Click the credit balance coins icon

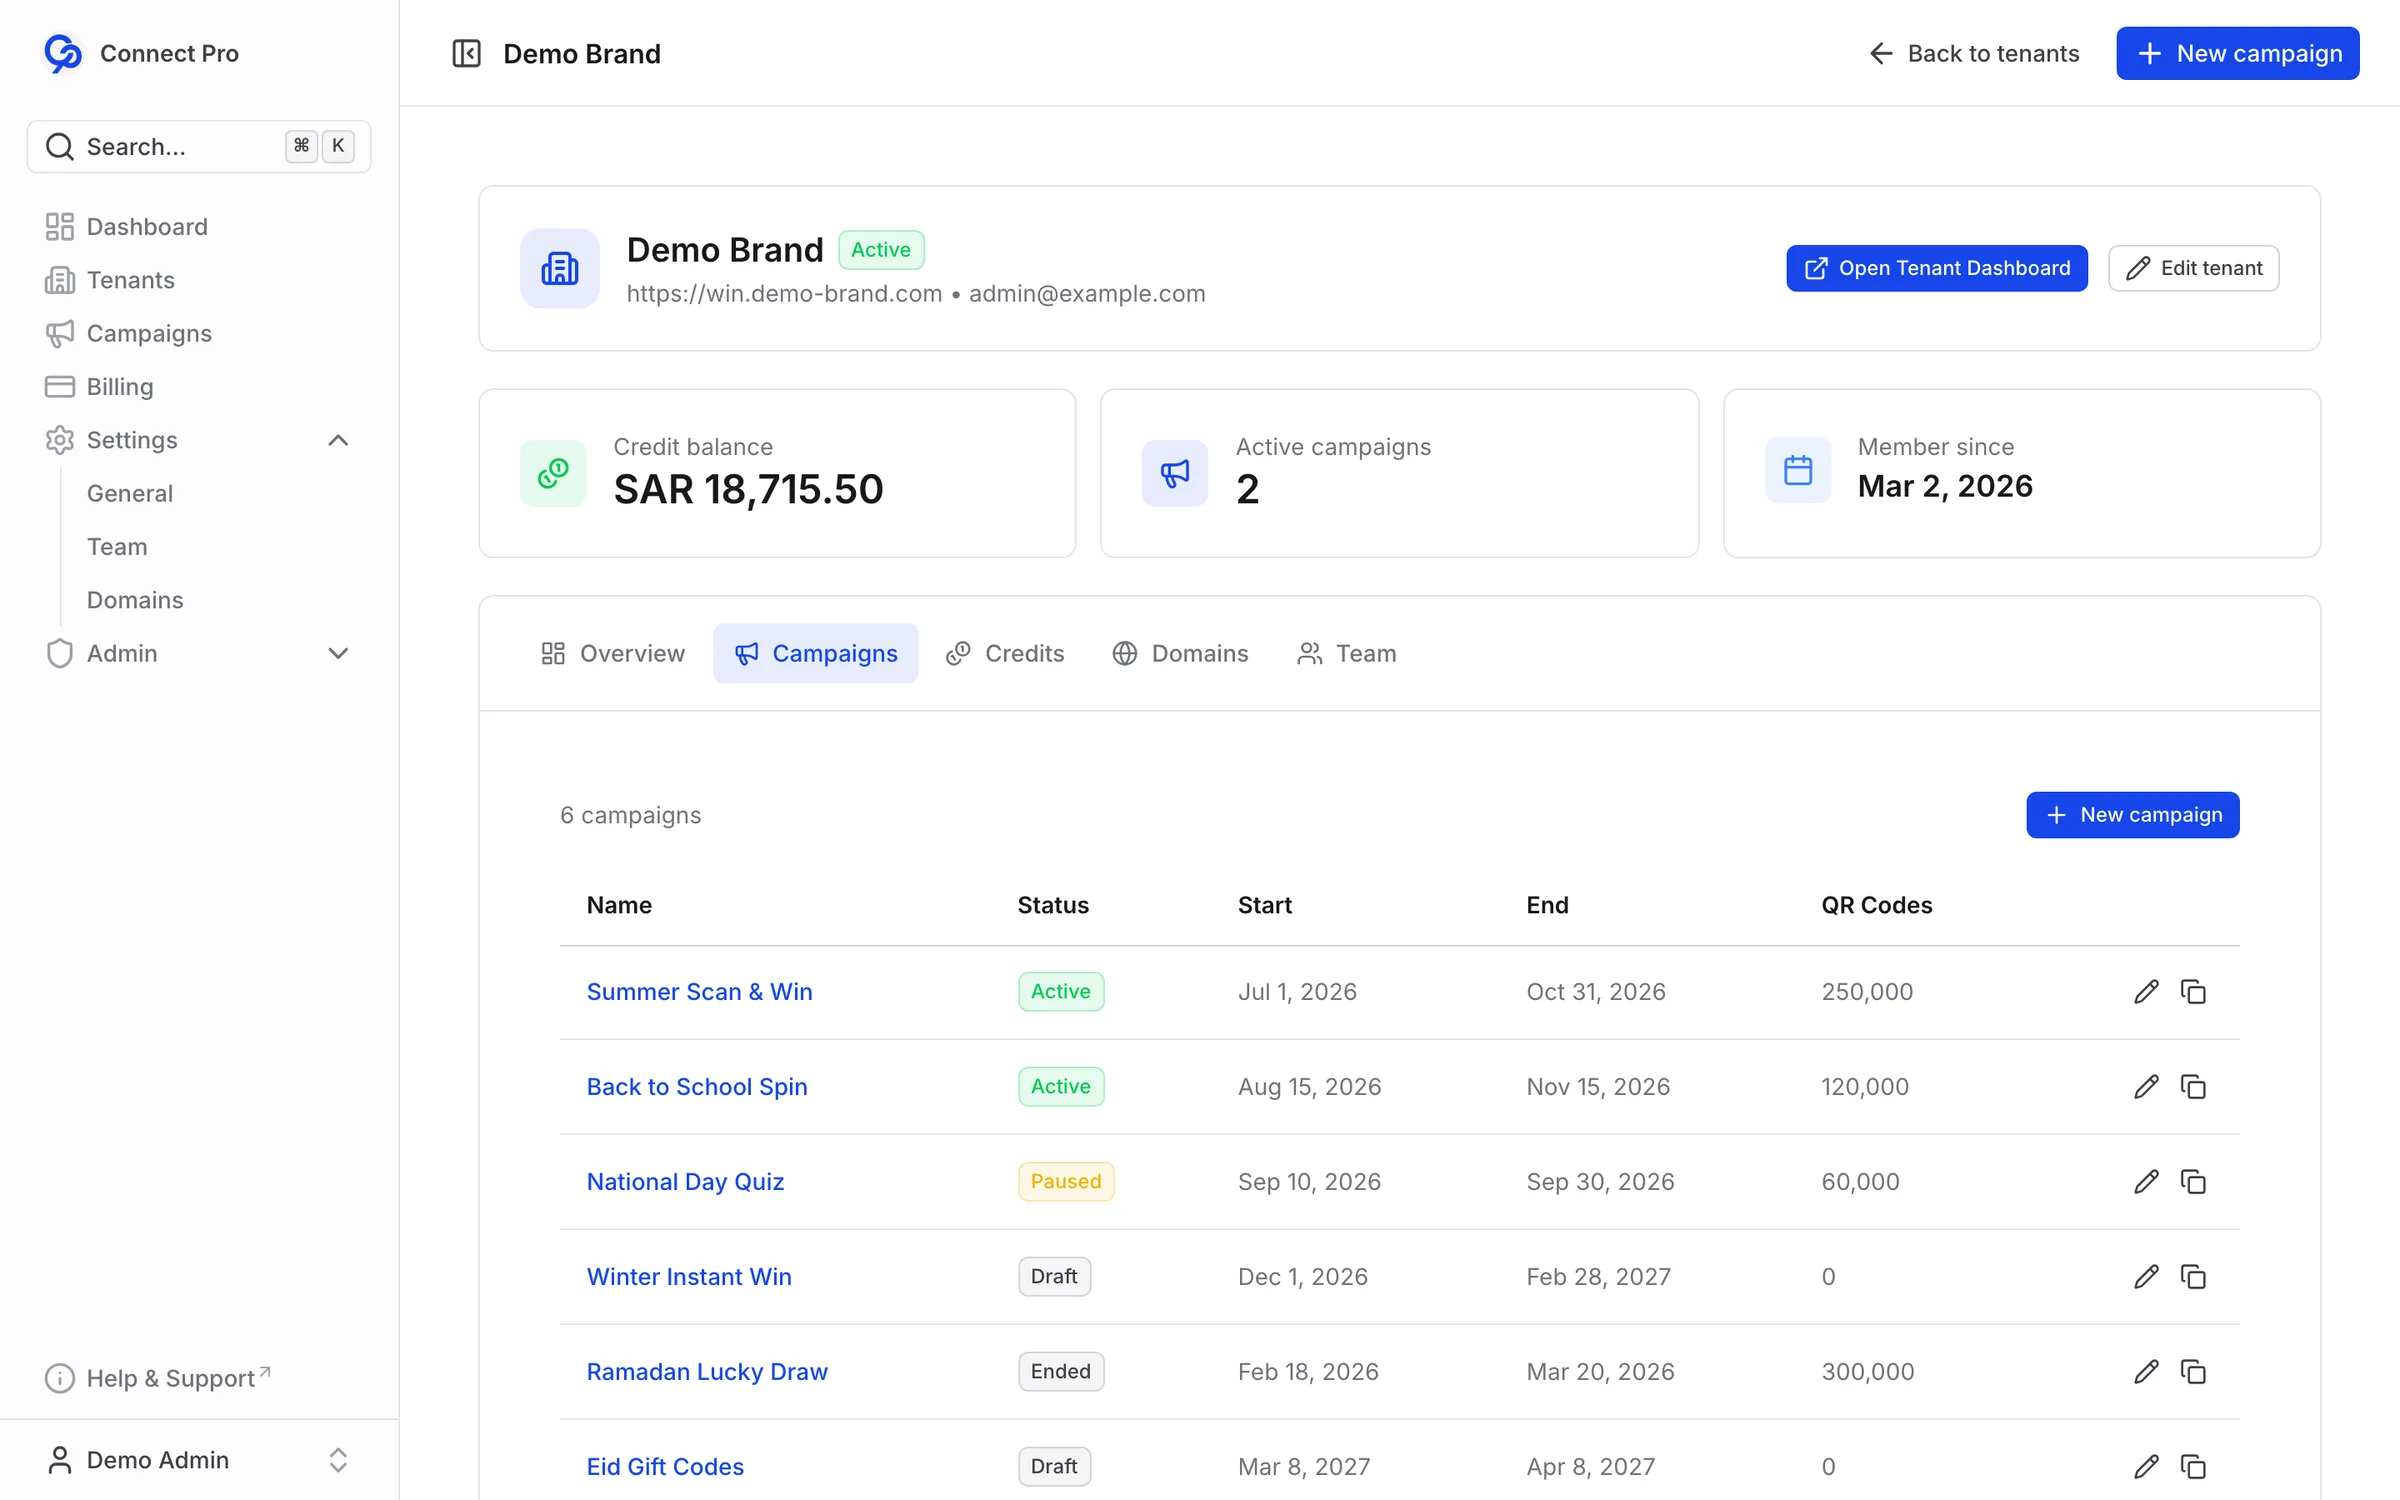tap(553, 473)
